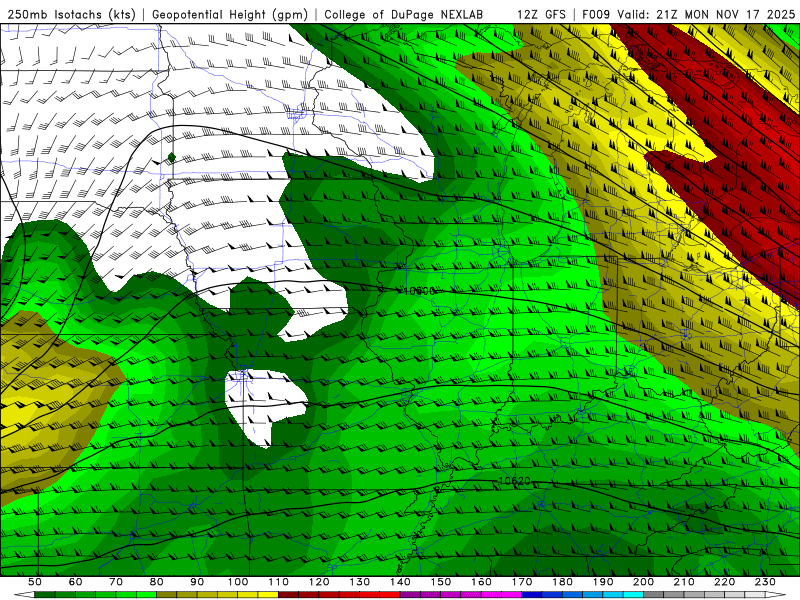Click the 60 label on the color scale

click(76, 582)
